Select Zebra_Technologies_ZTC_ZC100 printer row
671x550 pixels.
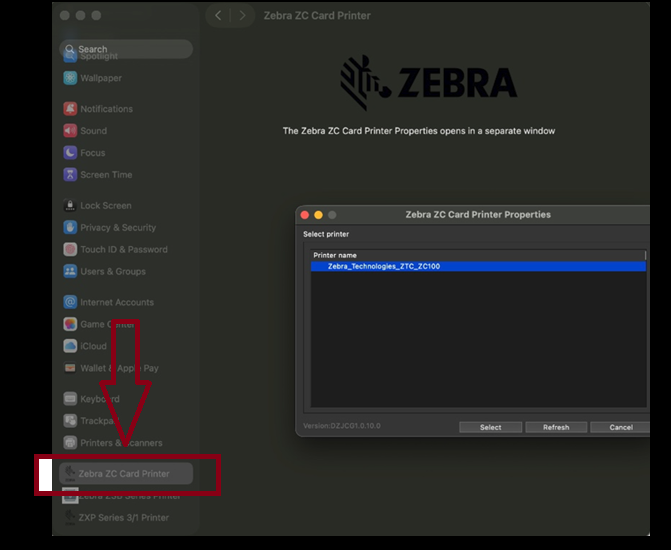478,266
